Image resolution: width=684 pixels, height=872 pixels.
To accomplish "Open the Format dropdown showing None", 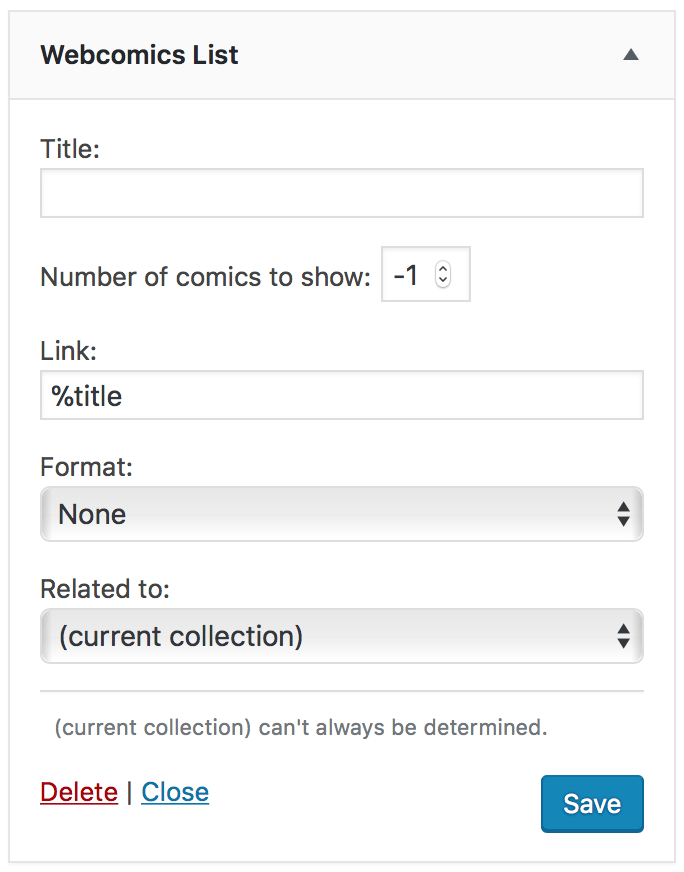I will [x=341, y=514].
